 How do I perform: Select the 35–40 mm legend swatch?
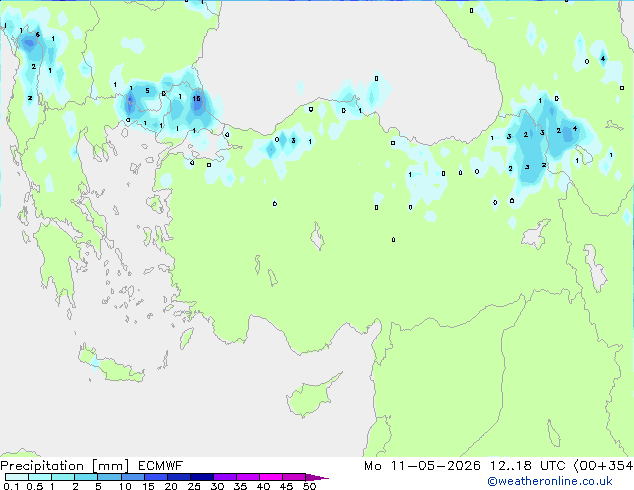pyautogui.click(x=248, y=477)
